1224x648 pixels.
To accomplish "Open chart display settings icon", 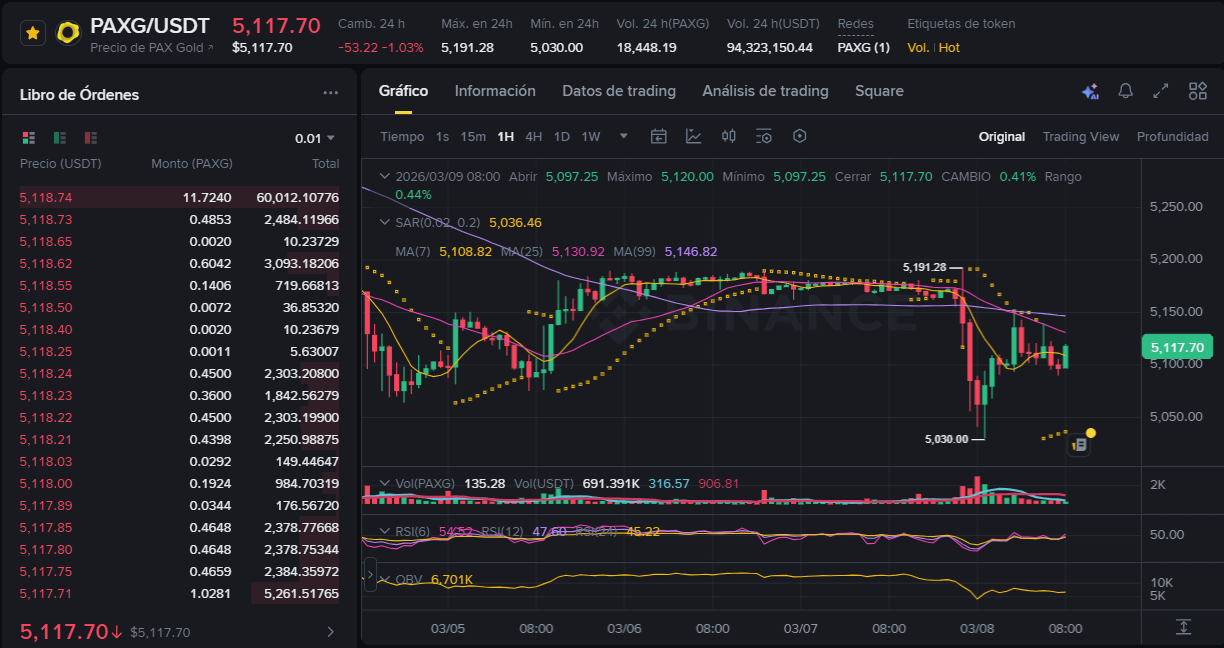I will [x=764, y=137].
